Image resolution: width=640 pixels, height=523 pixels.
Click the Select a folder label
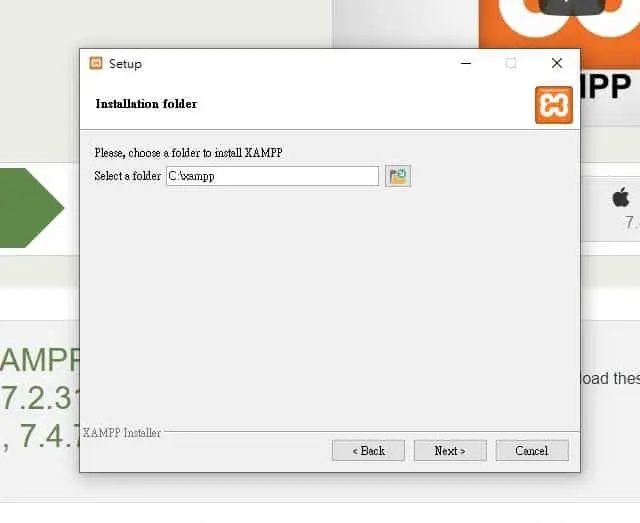coord(127,176)
